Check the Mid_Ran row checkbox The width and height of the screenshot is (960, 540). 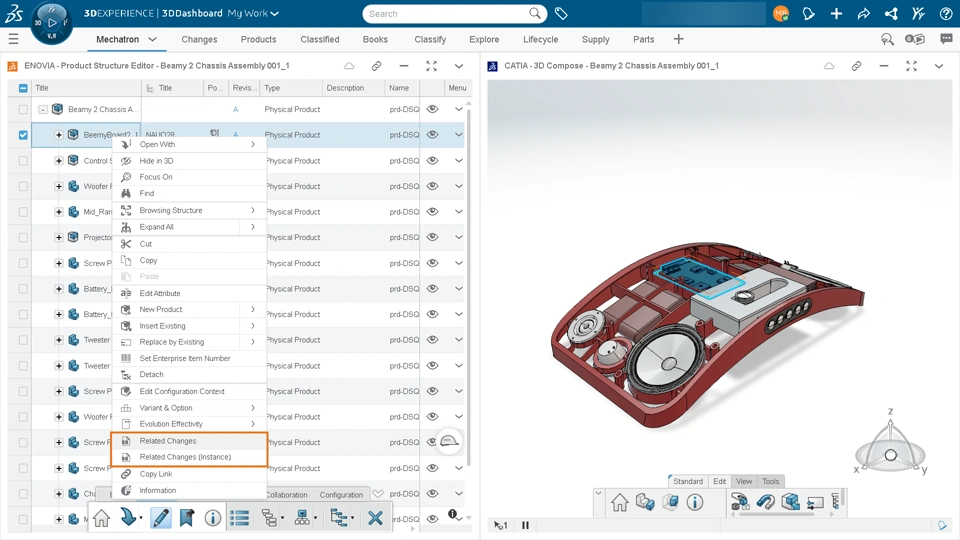point(23,212)
